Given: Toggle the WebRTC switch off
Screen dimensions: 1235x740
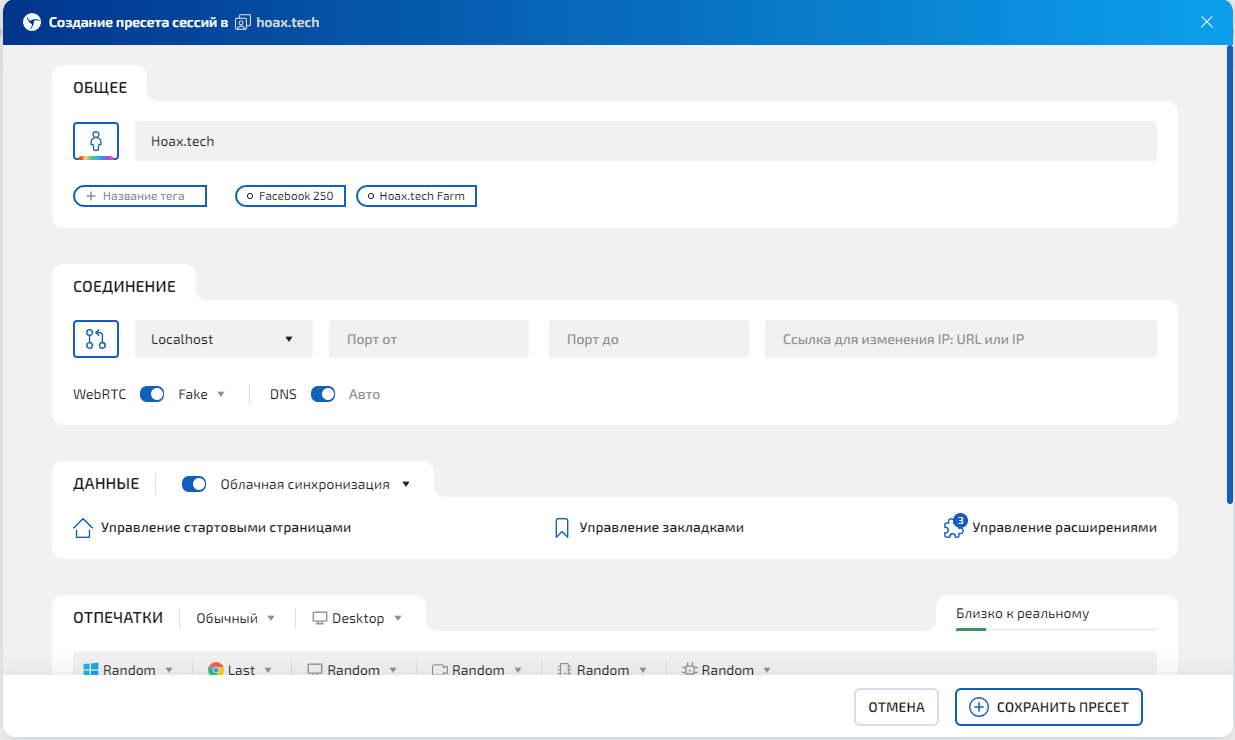Looking at the screenshot, I should tap(152, 394).
